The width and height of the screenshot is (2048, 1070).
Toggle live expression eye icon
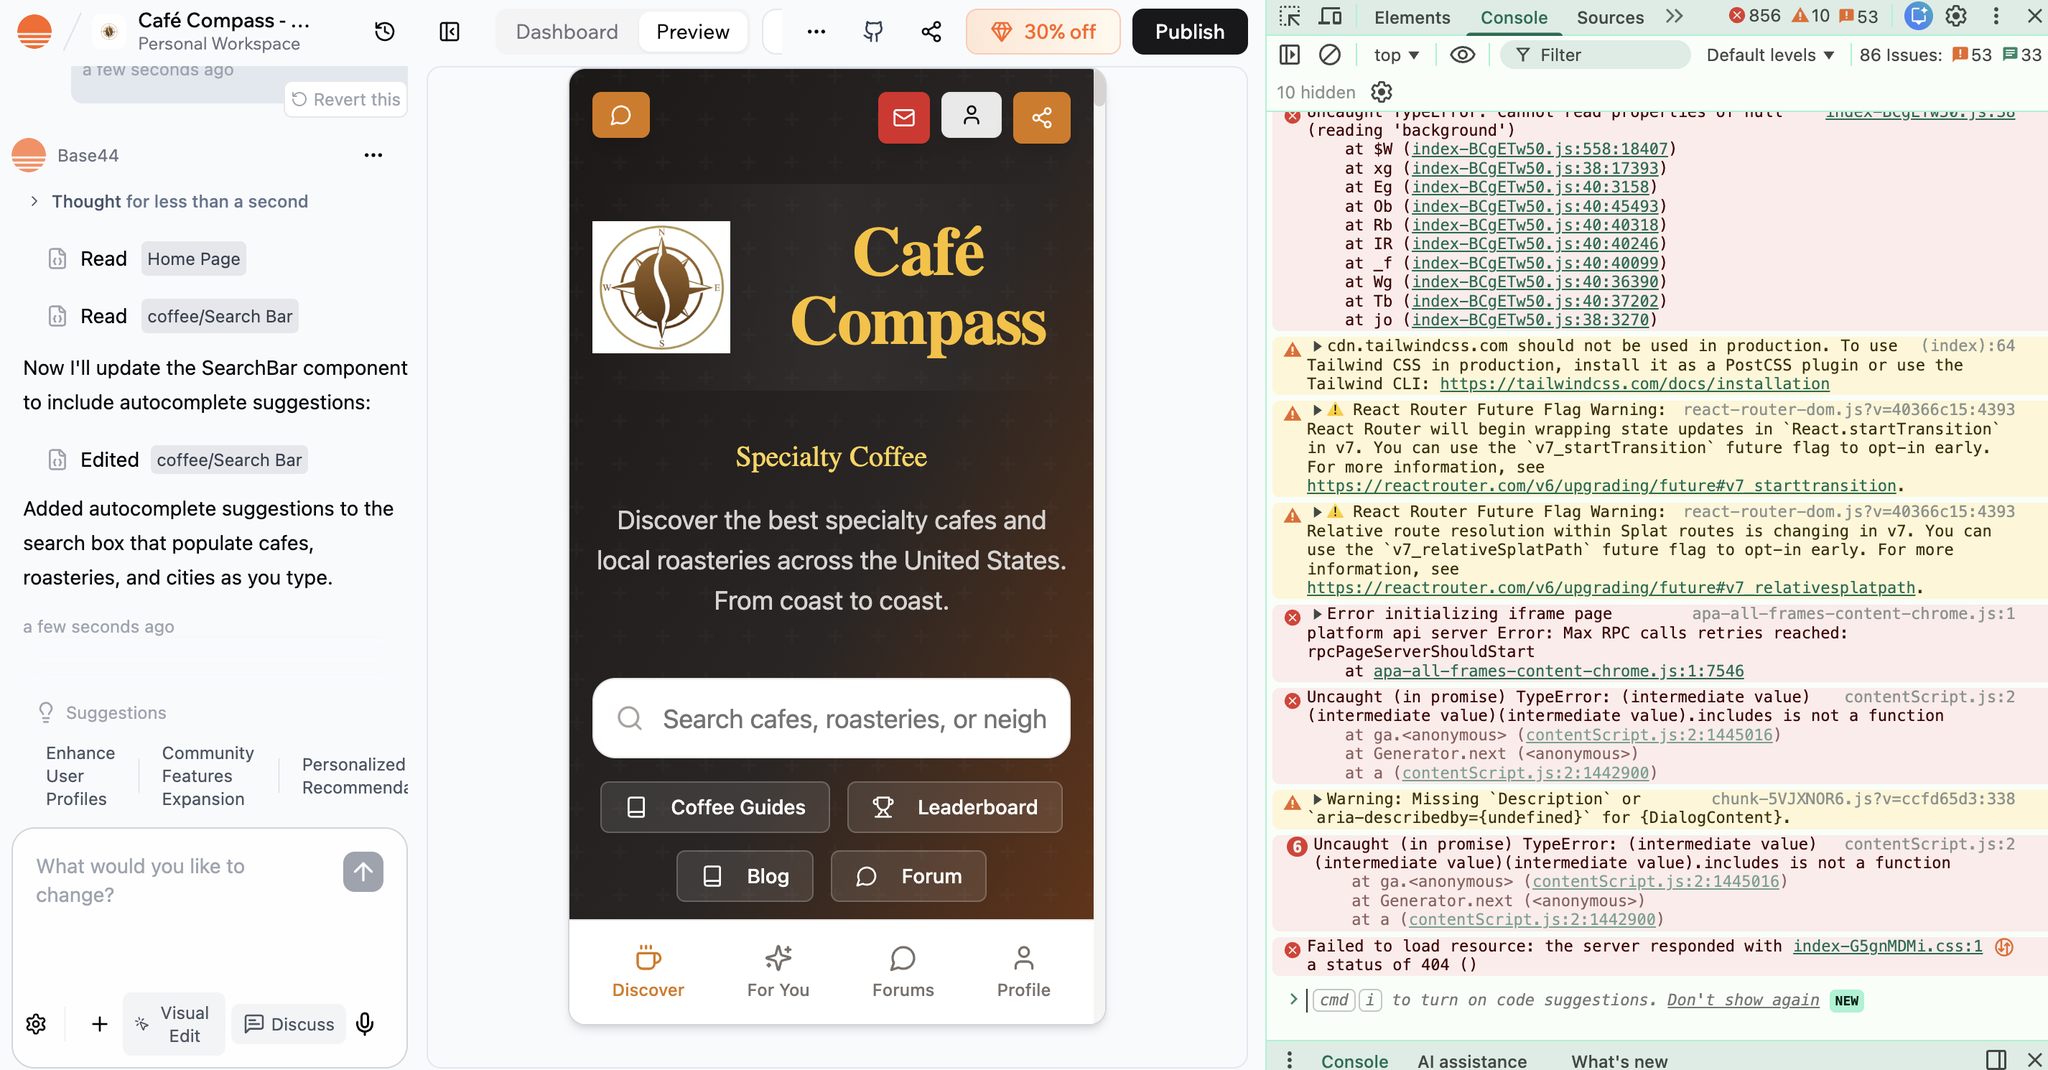pos(1462,55)
